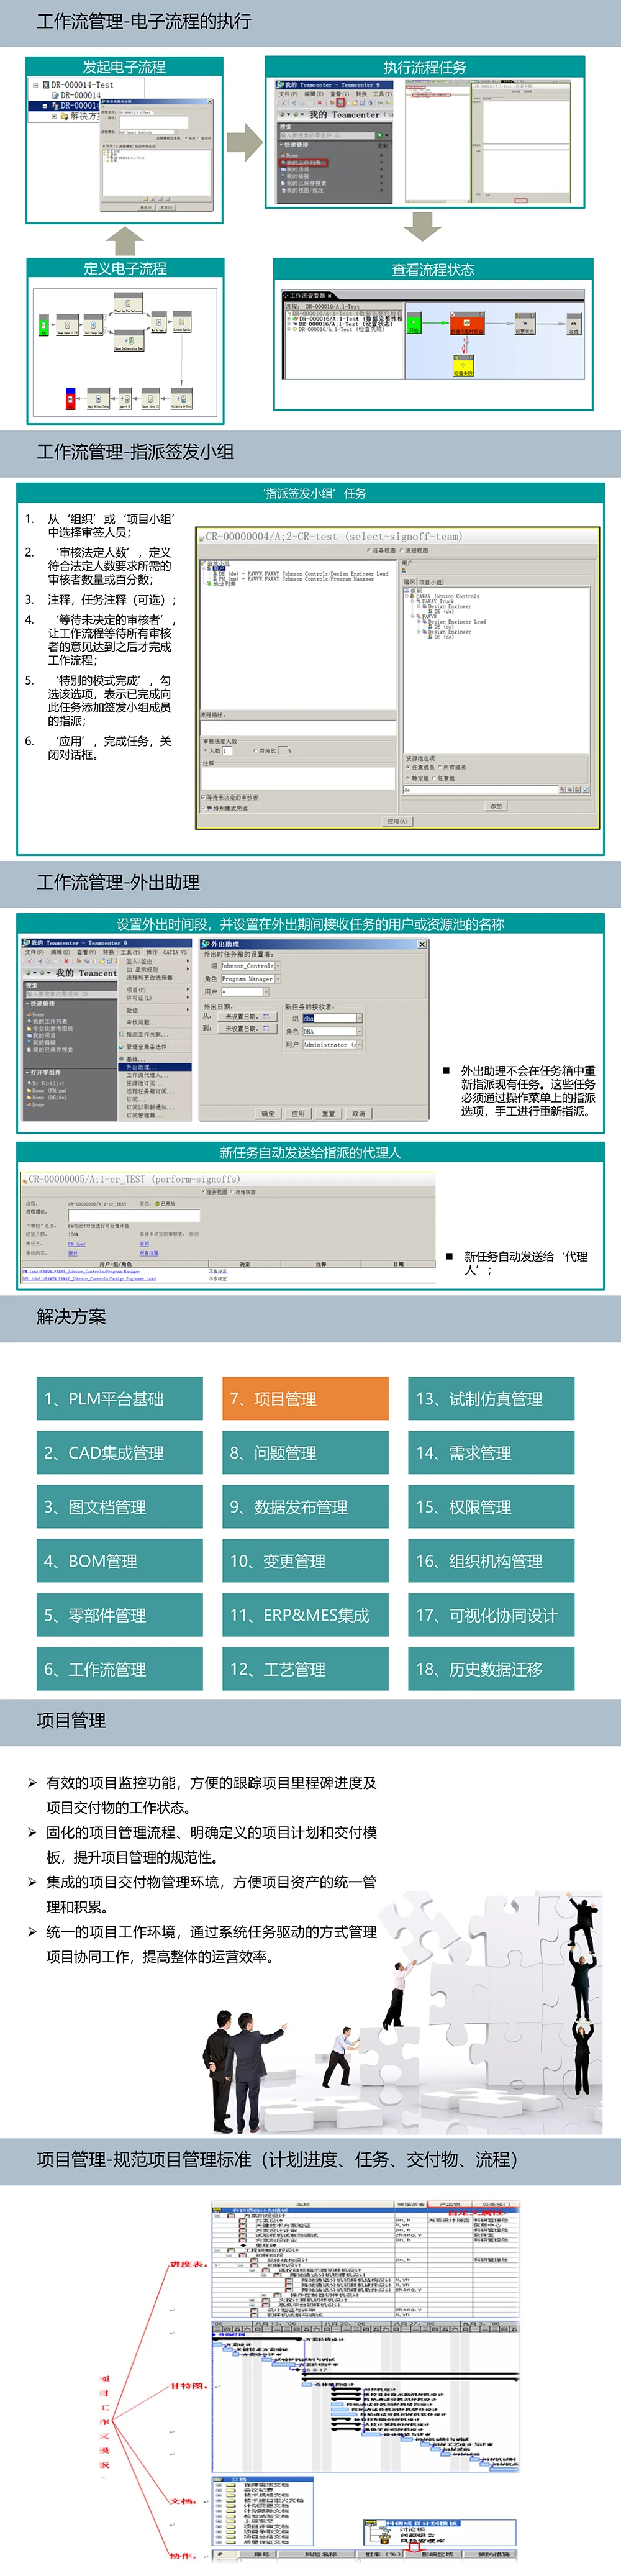Click the green start node in workflow definition
The width and height of the screenshot is (621, 2576).
tap(43, 326)
